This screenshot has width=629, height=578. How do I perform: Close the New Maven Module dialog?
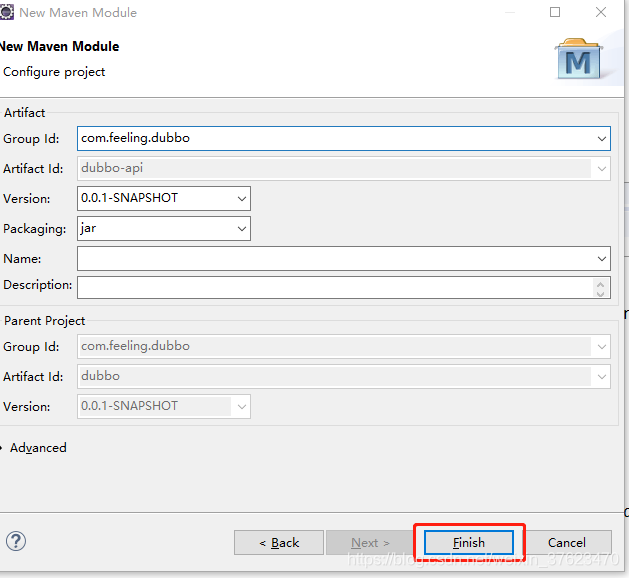tap(601, 12)
